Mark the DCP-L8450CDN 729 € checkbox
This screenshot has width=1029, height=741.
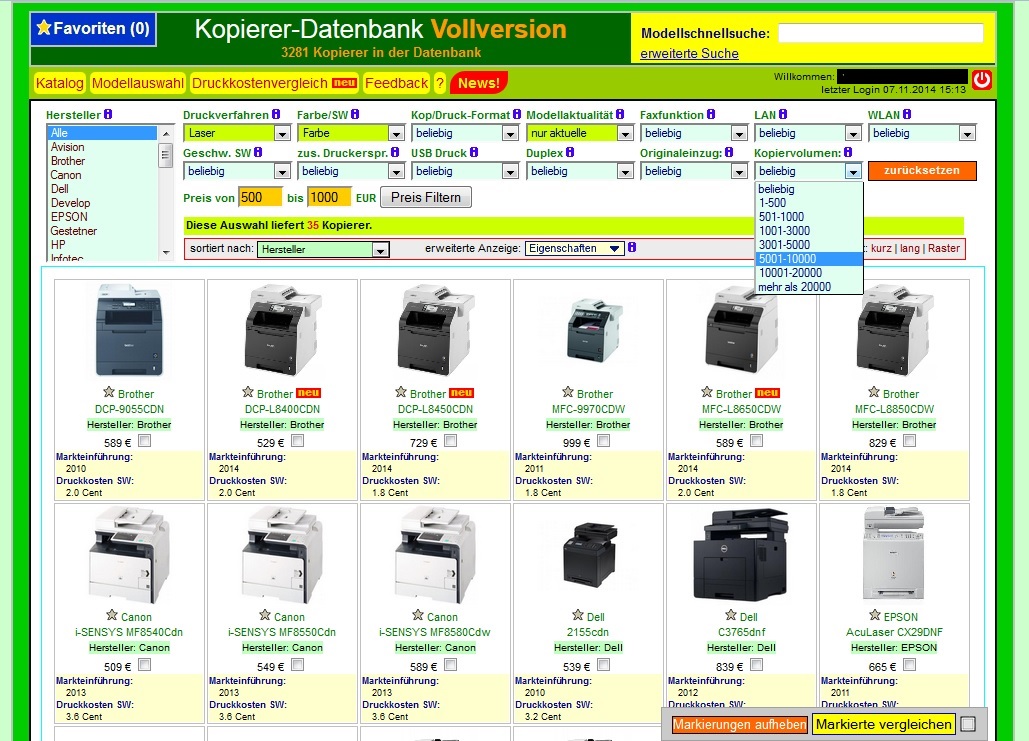coord(450,441)
